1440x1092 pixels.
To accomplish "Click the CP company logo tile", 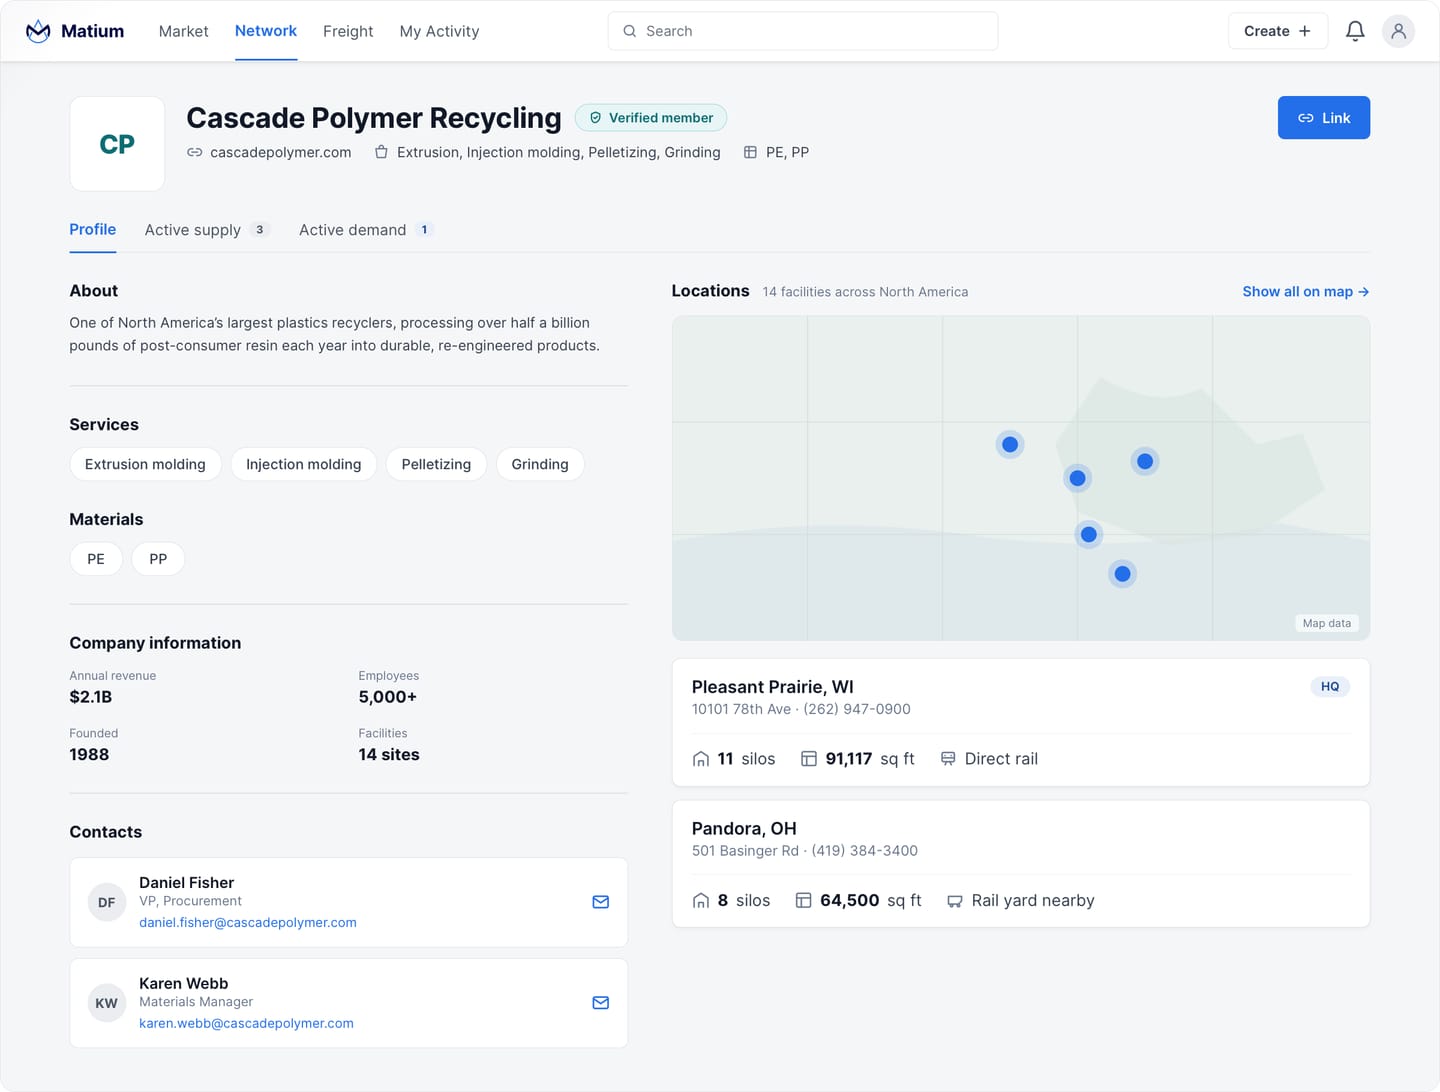I will click(x=117, y=144).
